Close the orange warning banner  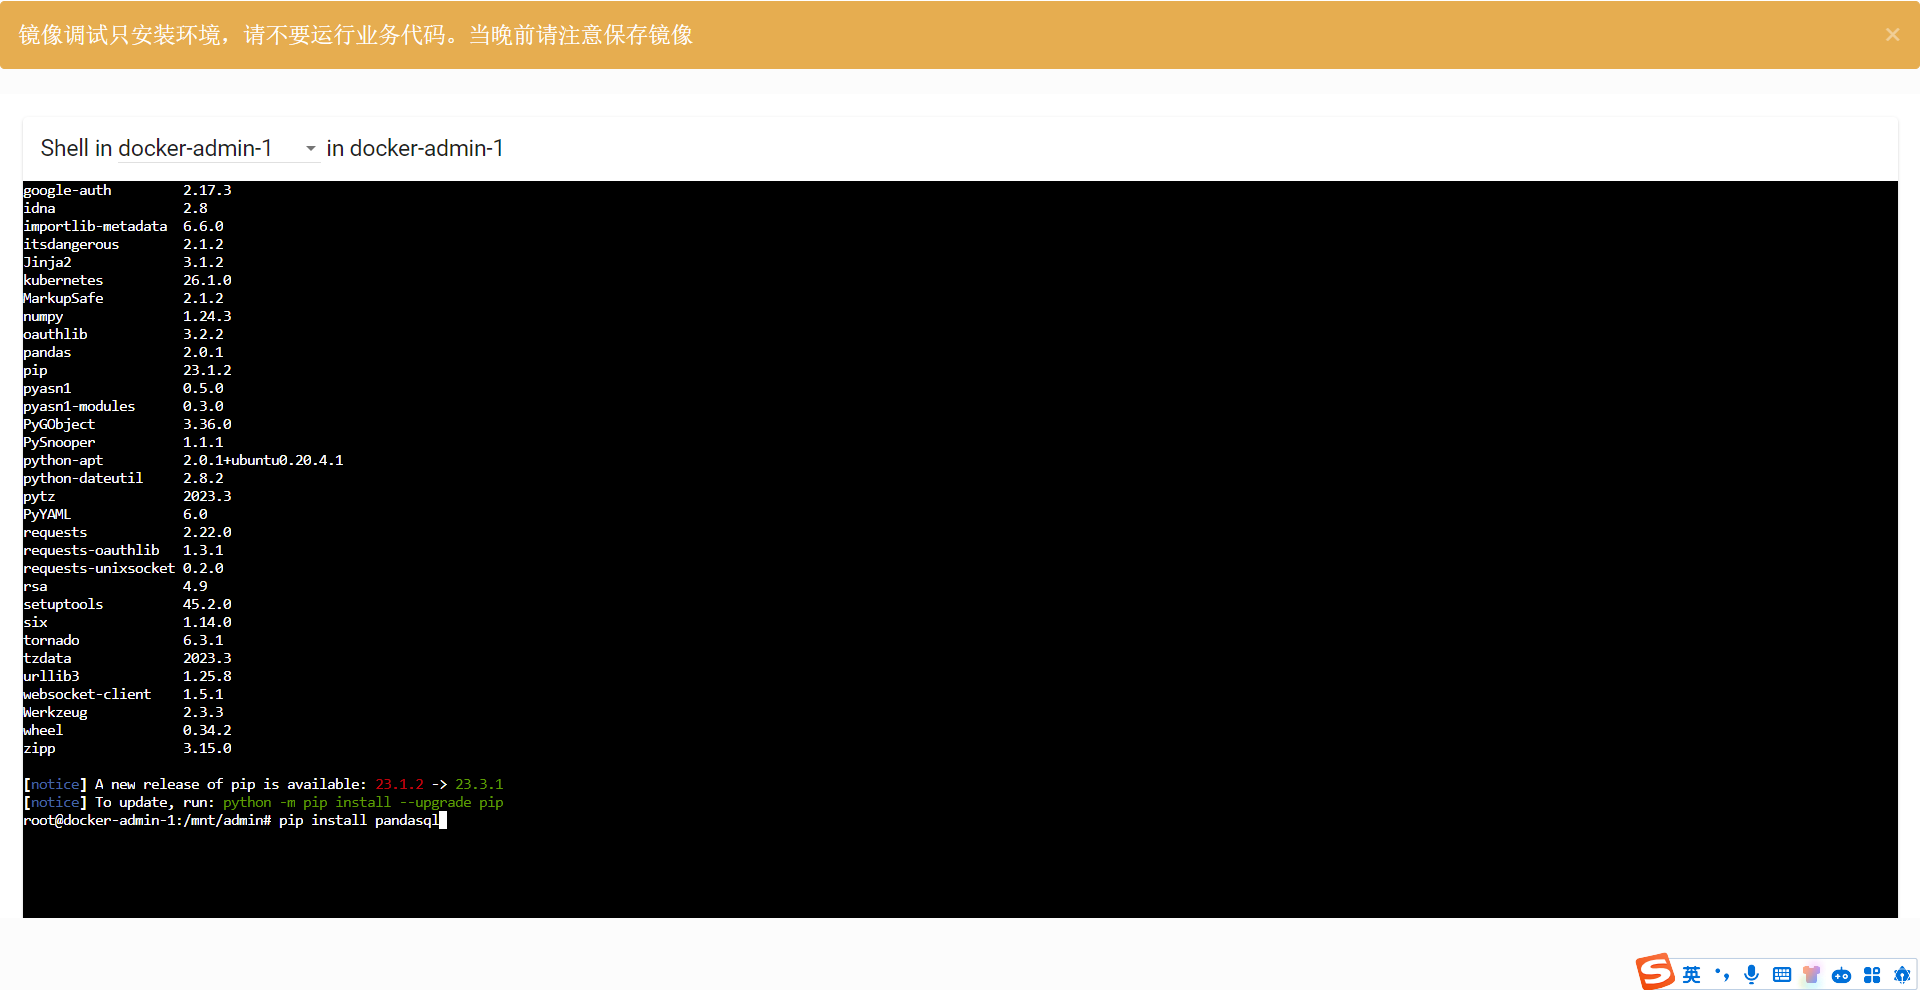(x=1892, y=35)
